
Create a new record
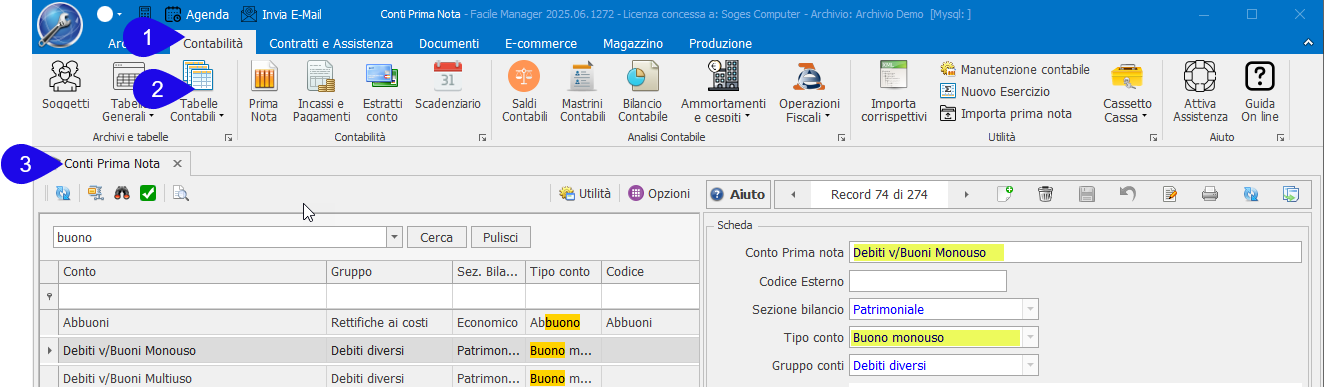1005,194
